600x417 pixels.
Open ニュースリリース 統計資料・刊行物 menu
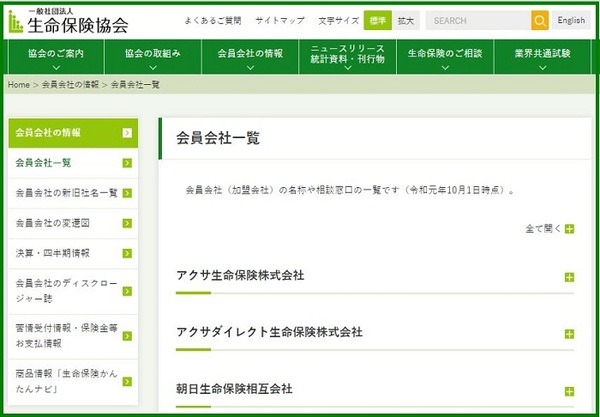(x=347, y=57)
